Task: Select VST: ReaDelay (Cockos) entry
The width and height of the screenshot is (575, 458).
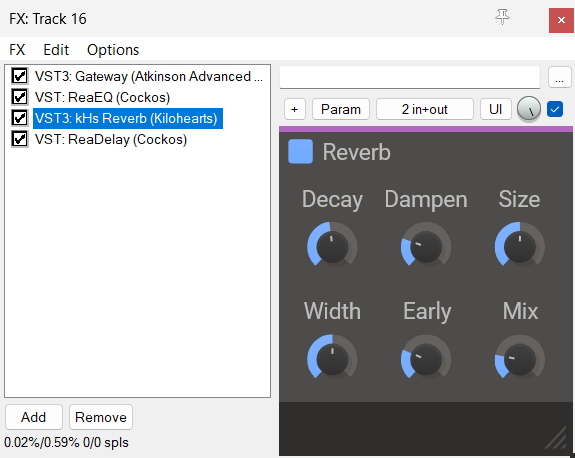Action: (x=111, y=139)
